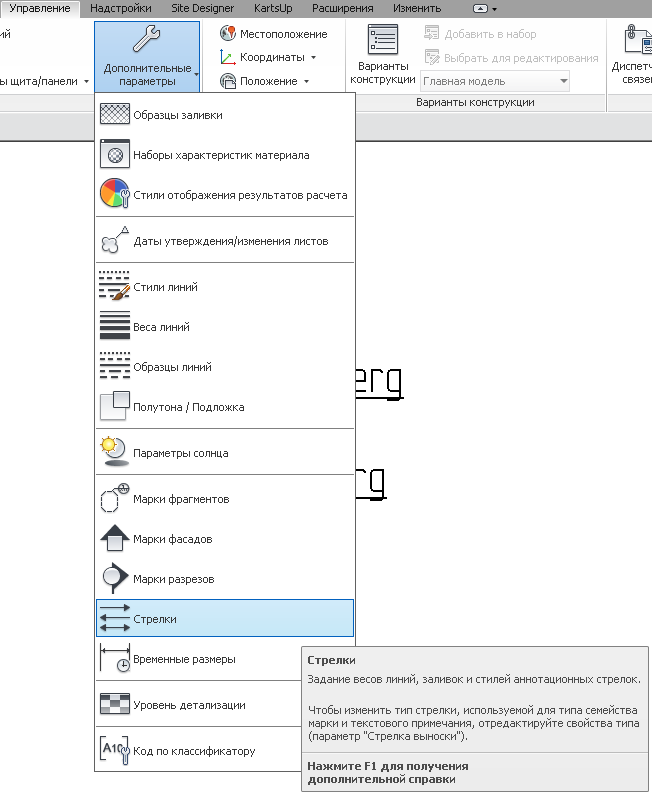Open Уровень детализации checker icon
The image size is (652, 794).
pos(115,704)
